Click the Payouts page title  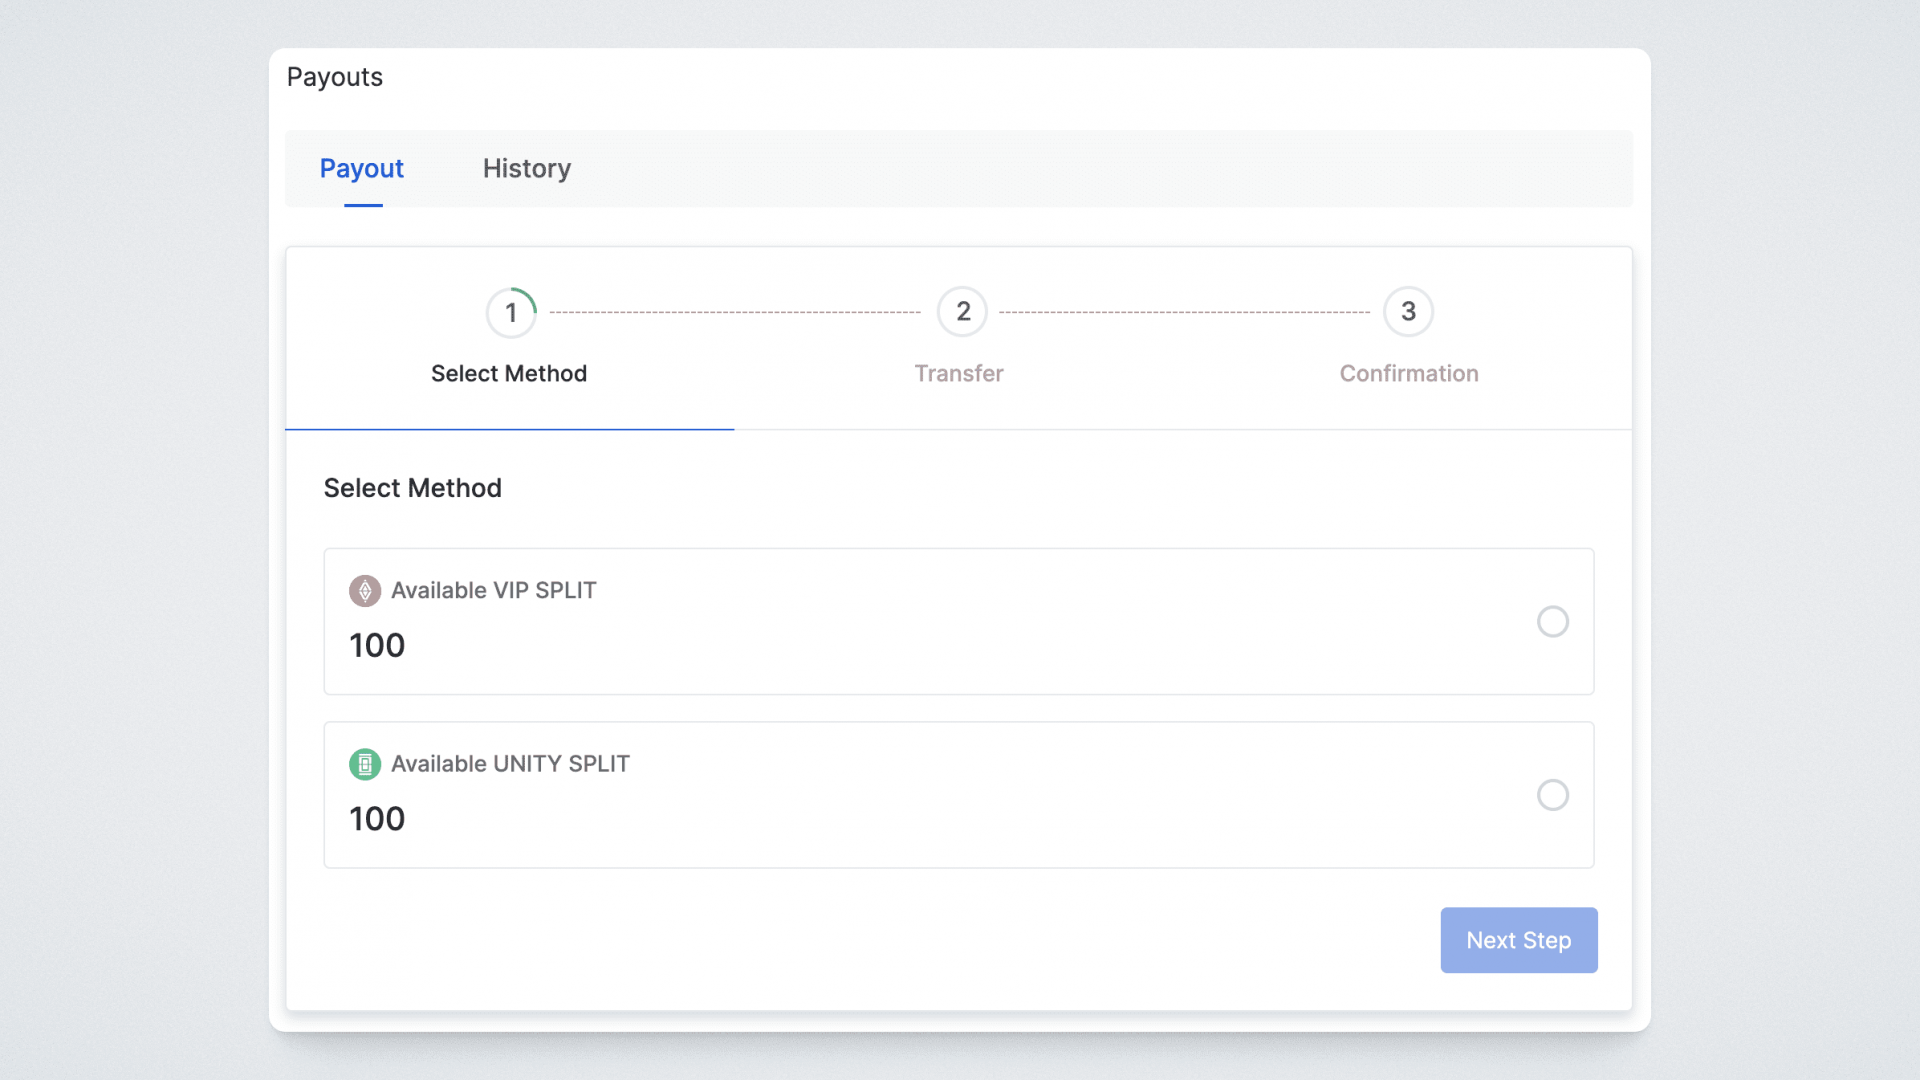[334, 77]
